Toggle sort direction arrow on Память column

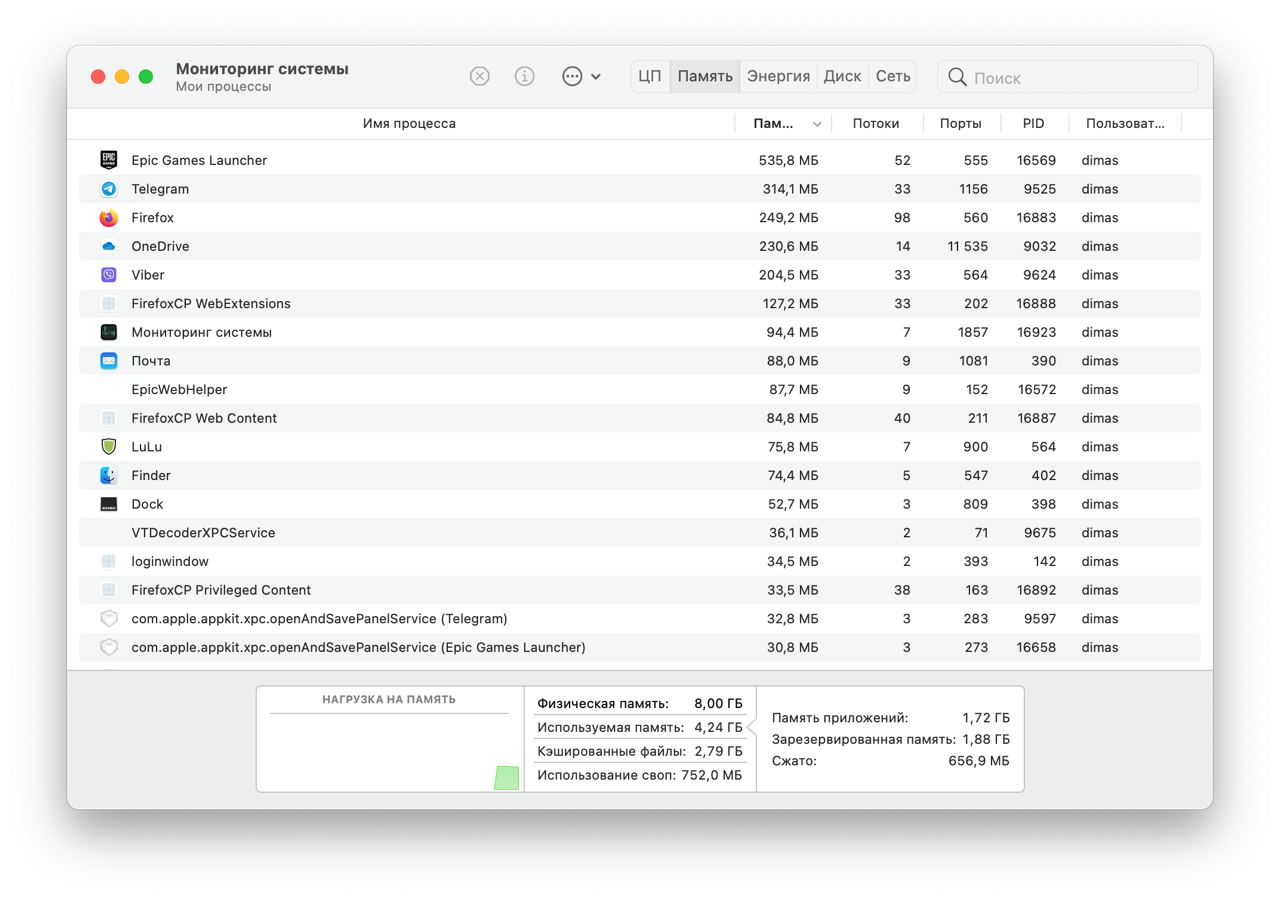coord(817,124)
